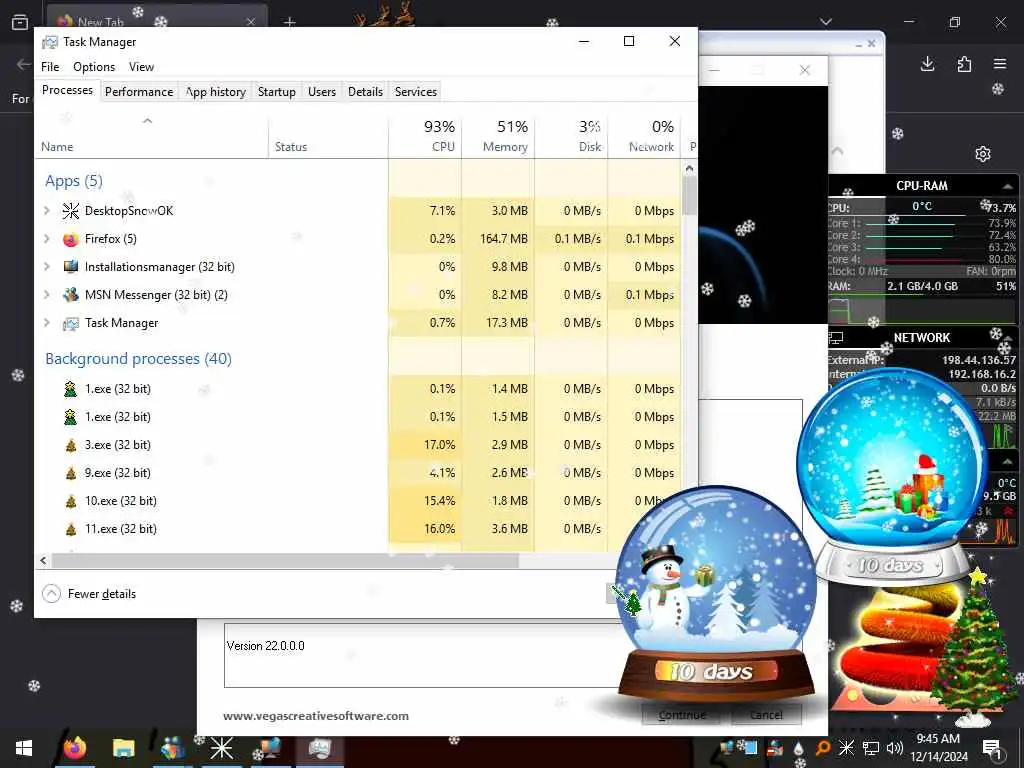Screen dimensions: 1024x768
Task: Expand the Firefox (5) process group
Action: click(x=46, y=239)
